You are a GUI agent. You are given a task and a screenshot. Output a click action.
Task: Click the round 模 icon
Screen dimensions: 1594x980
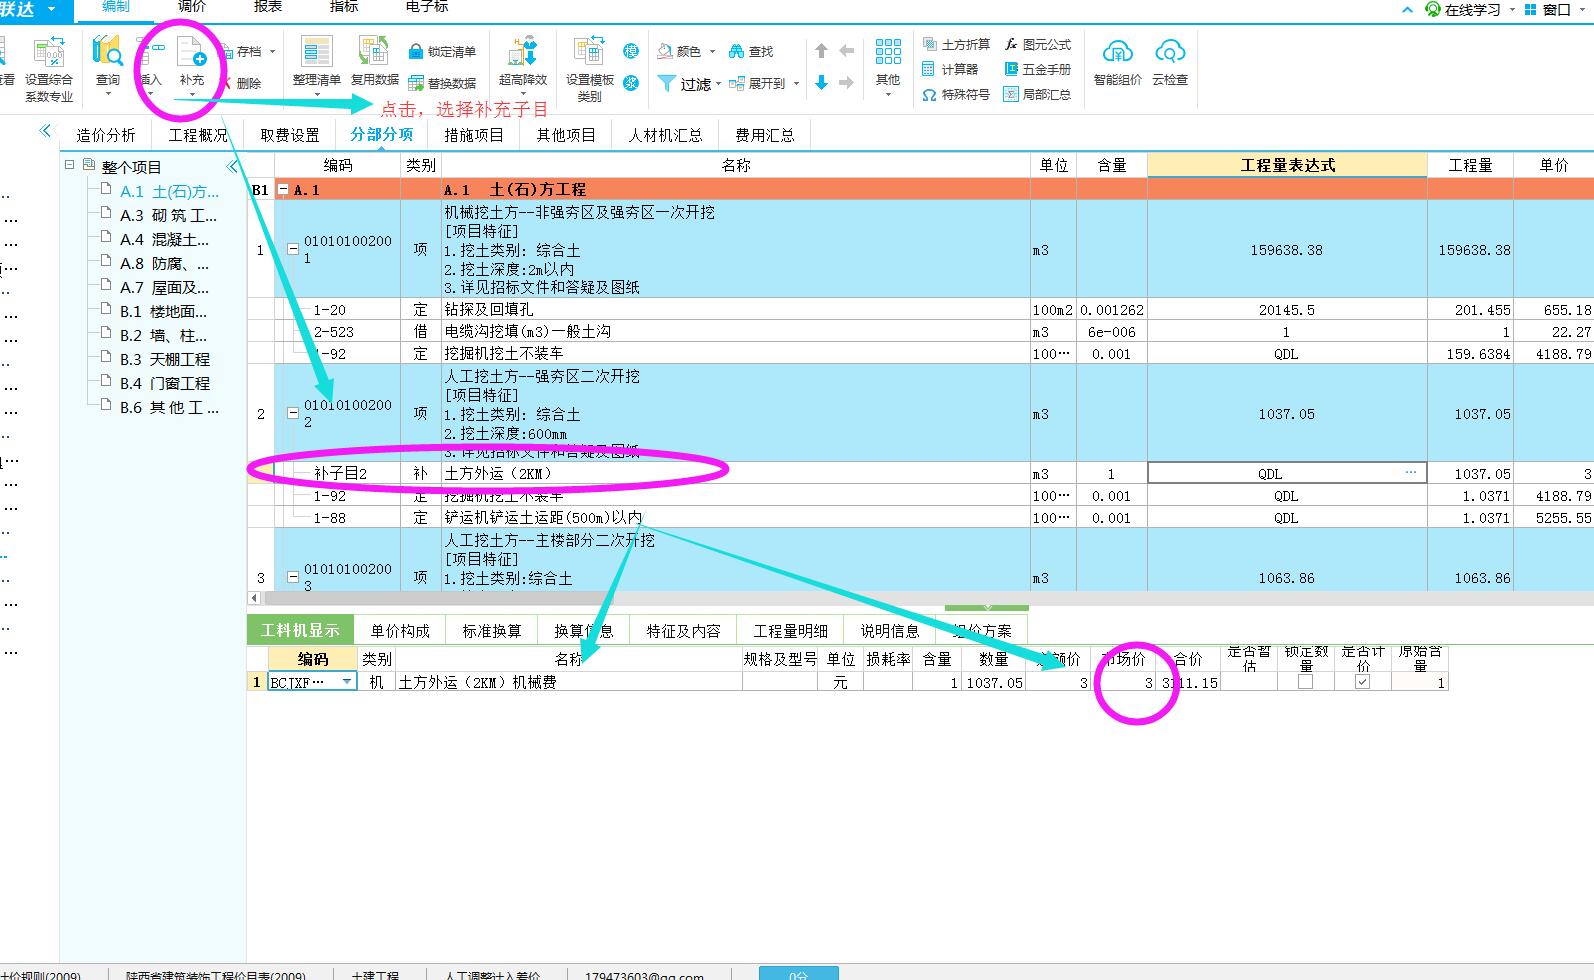pos(631,51)
